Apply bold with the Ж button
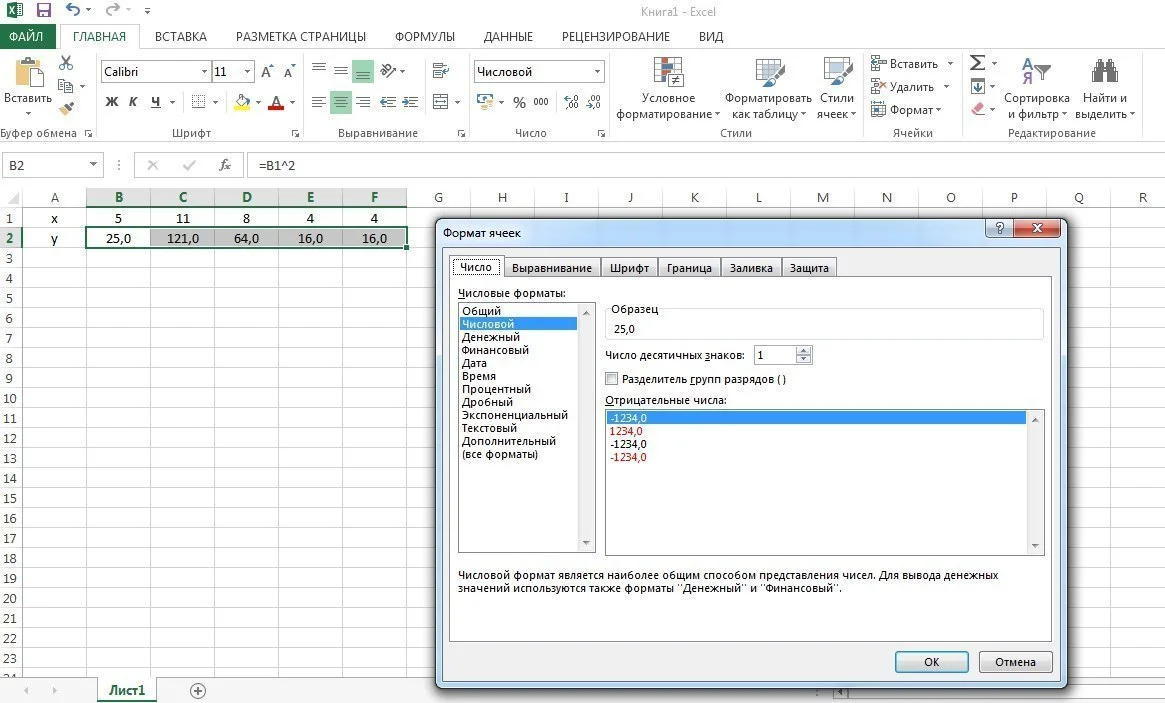Image resolution: width=1165 pixels, height=703 pixels. 112,102
